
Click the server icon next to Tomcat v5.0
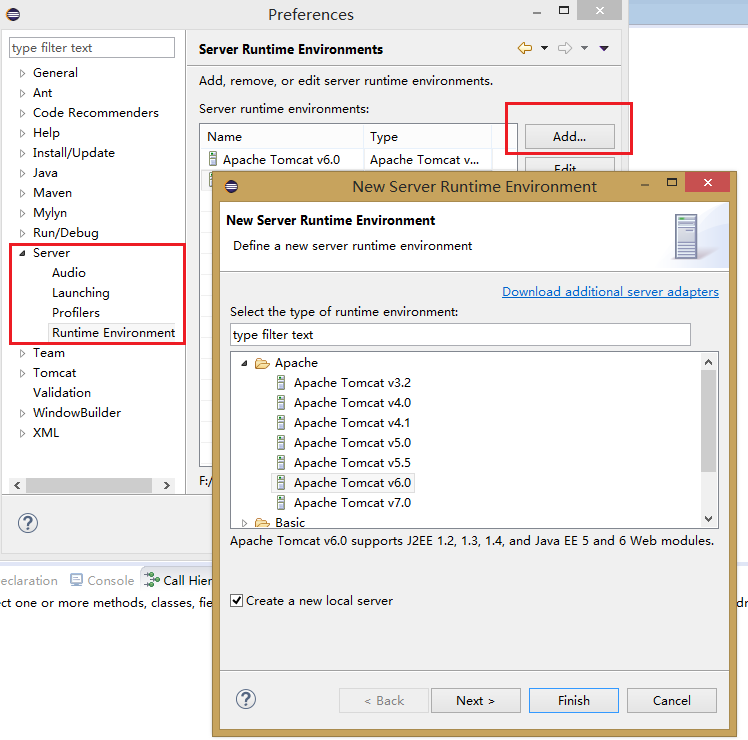[x=281, y=443]
